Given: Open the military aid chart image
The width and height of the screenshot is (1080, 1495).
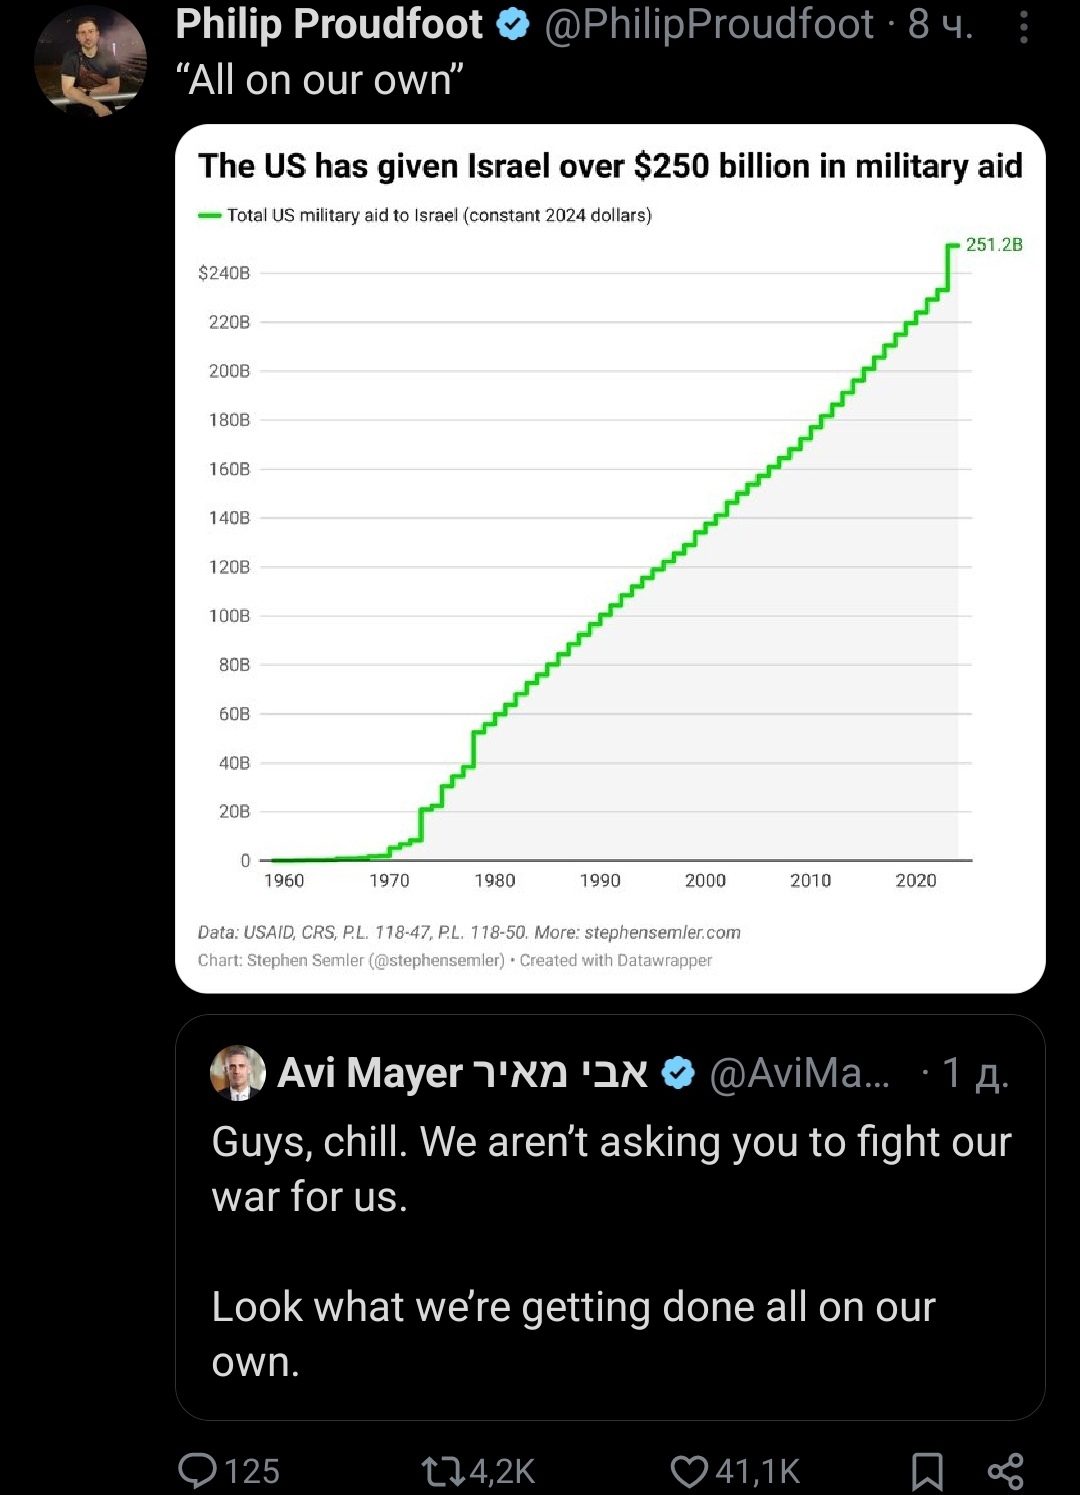Looking at the screenshot, I should coord(610,558).
